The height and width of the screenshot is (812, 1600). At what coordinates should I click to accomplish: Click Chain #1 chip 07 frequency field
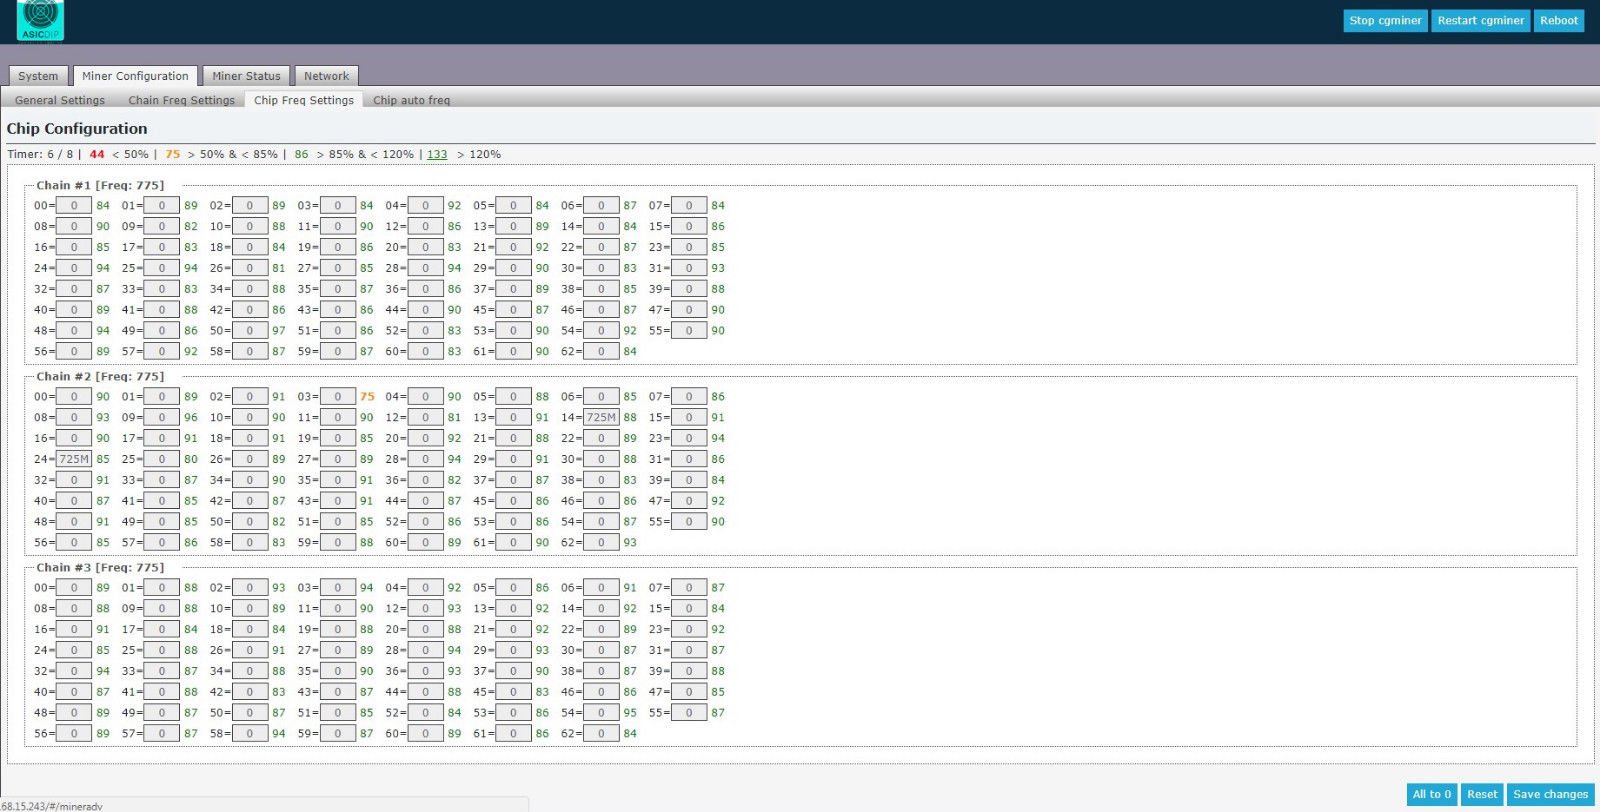(689, 205)
